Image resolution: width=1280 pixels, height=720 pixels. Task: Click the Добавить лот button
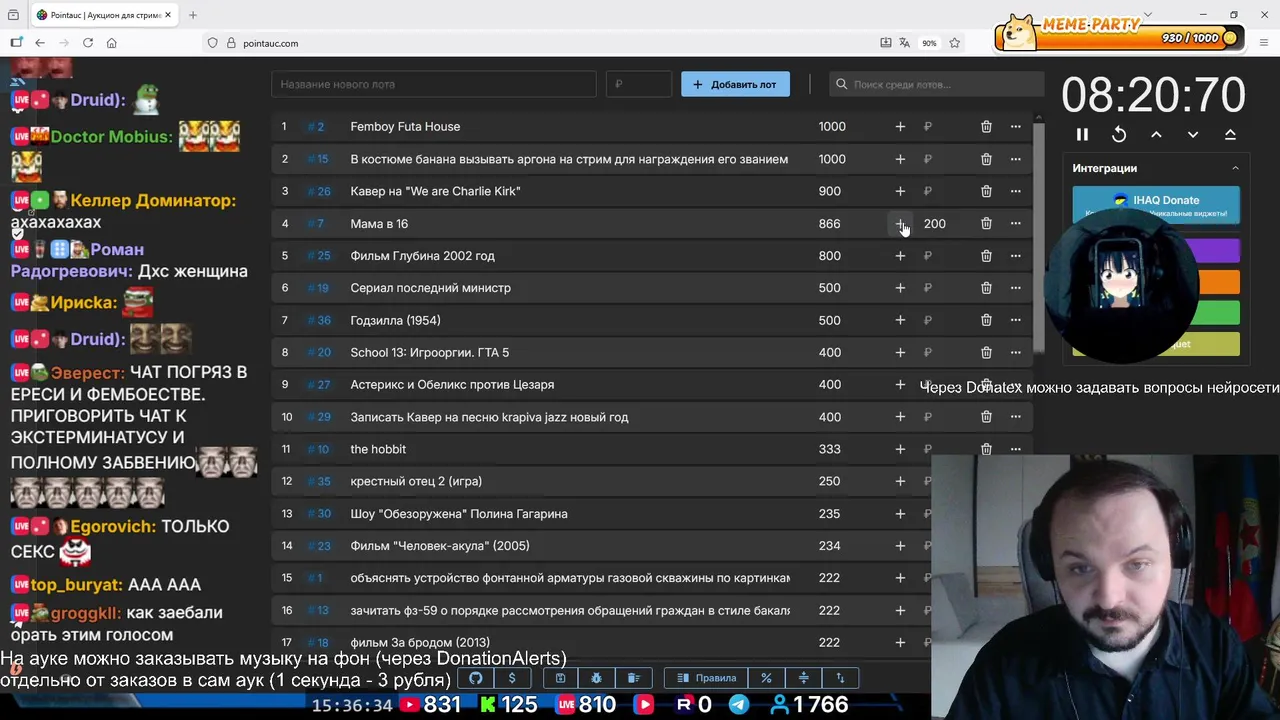click(x=735, y=84)
